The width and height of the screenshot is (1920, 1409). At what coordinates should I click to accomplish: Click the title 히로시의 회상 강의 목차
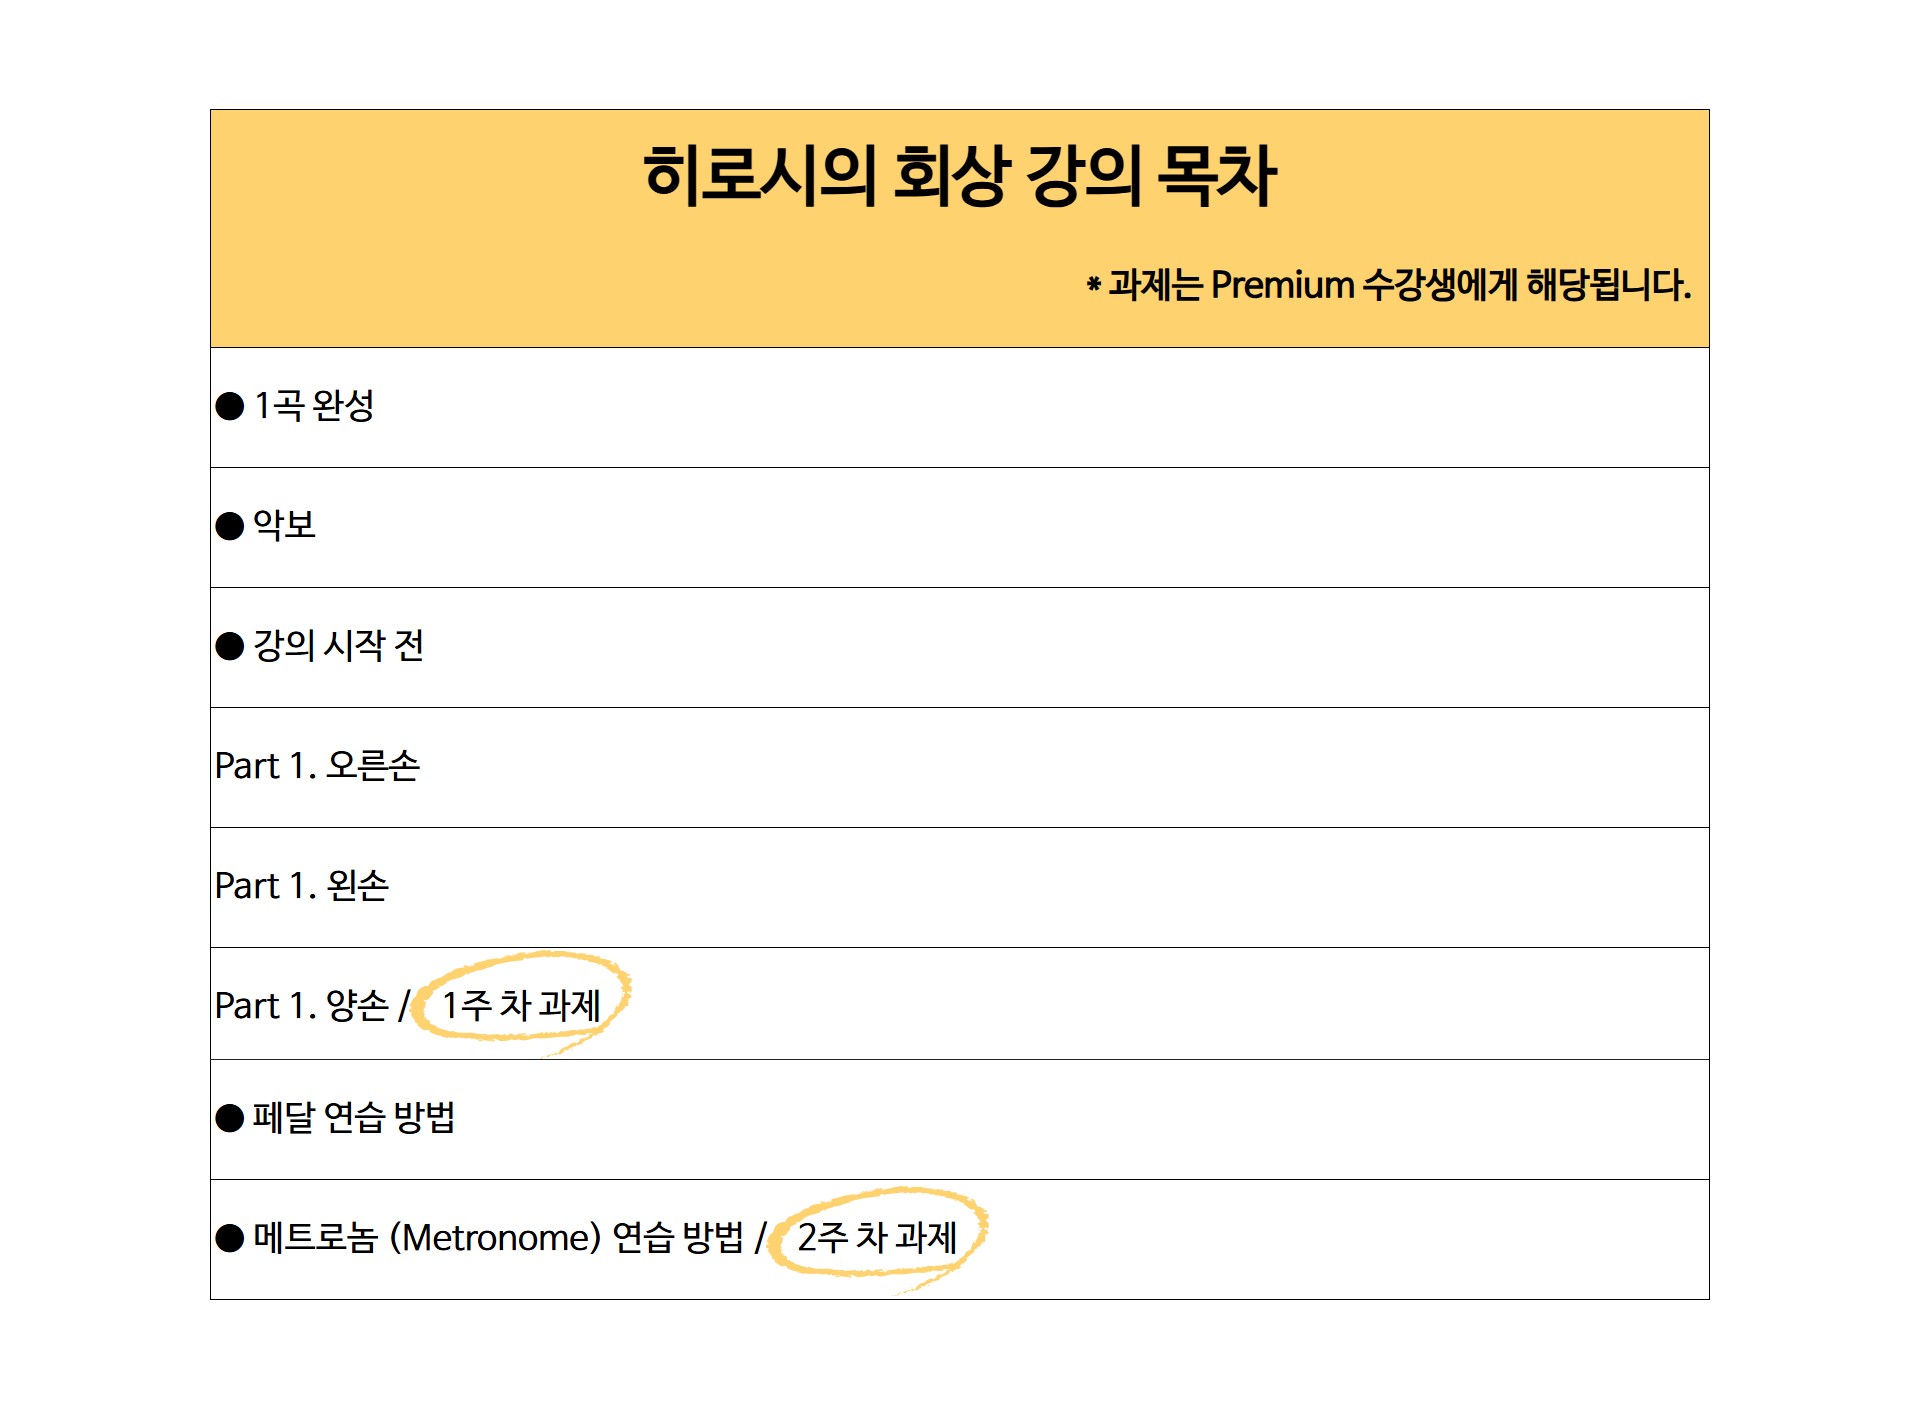click(960, 176)
